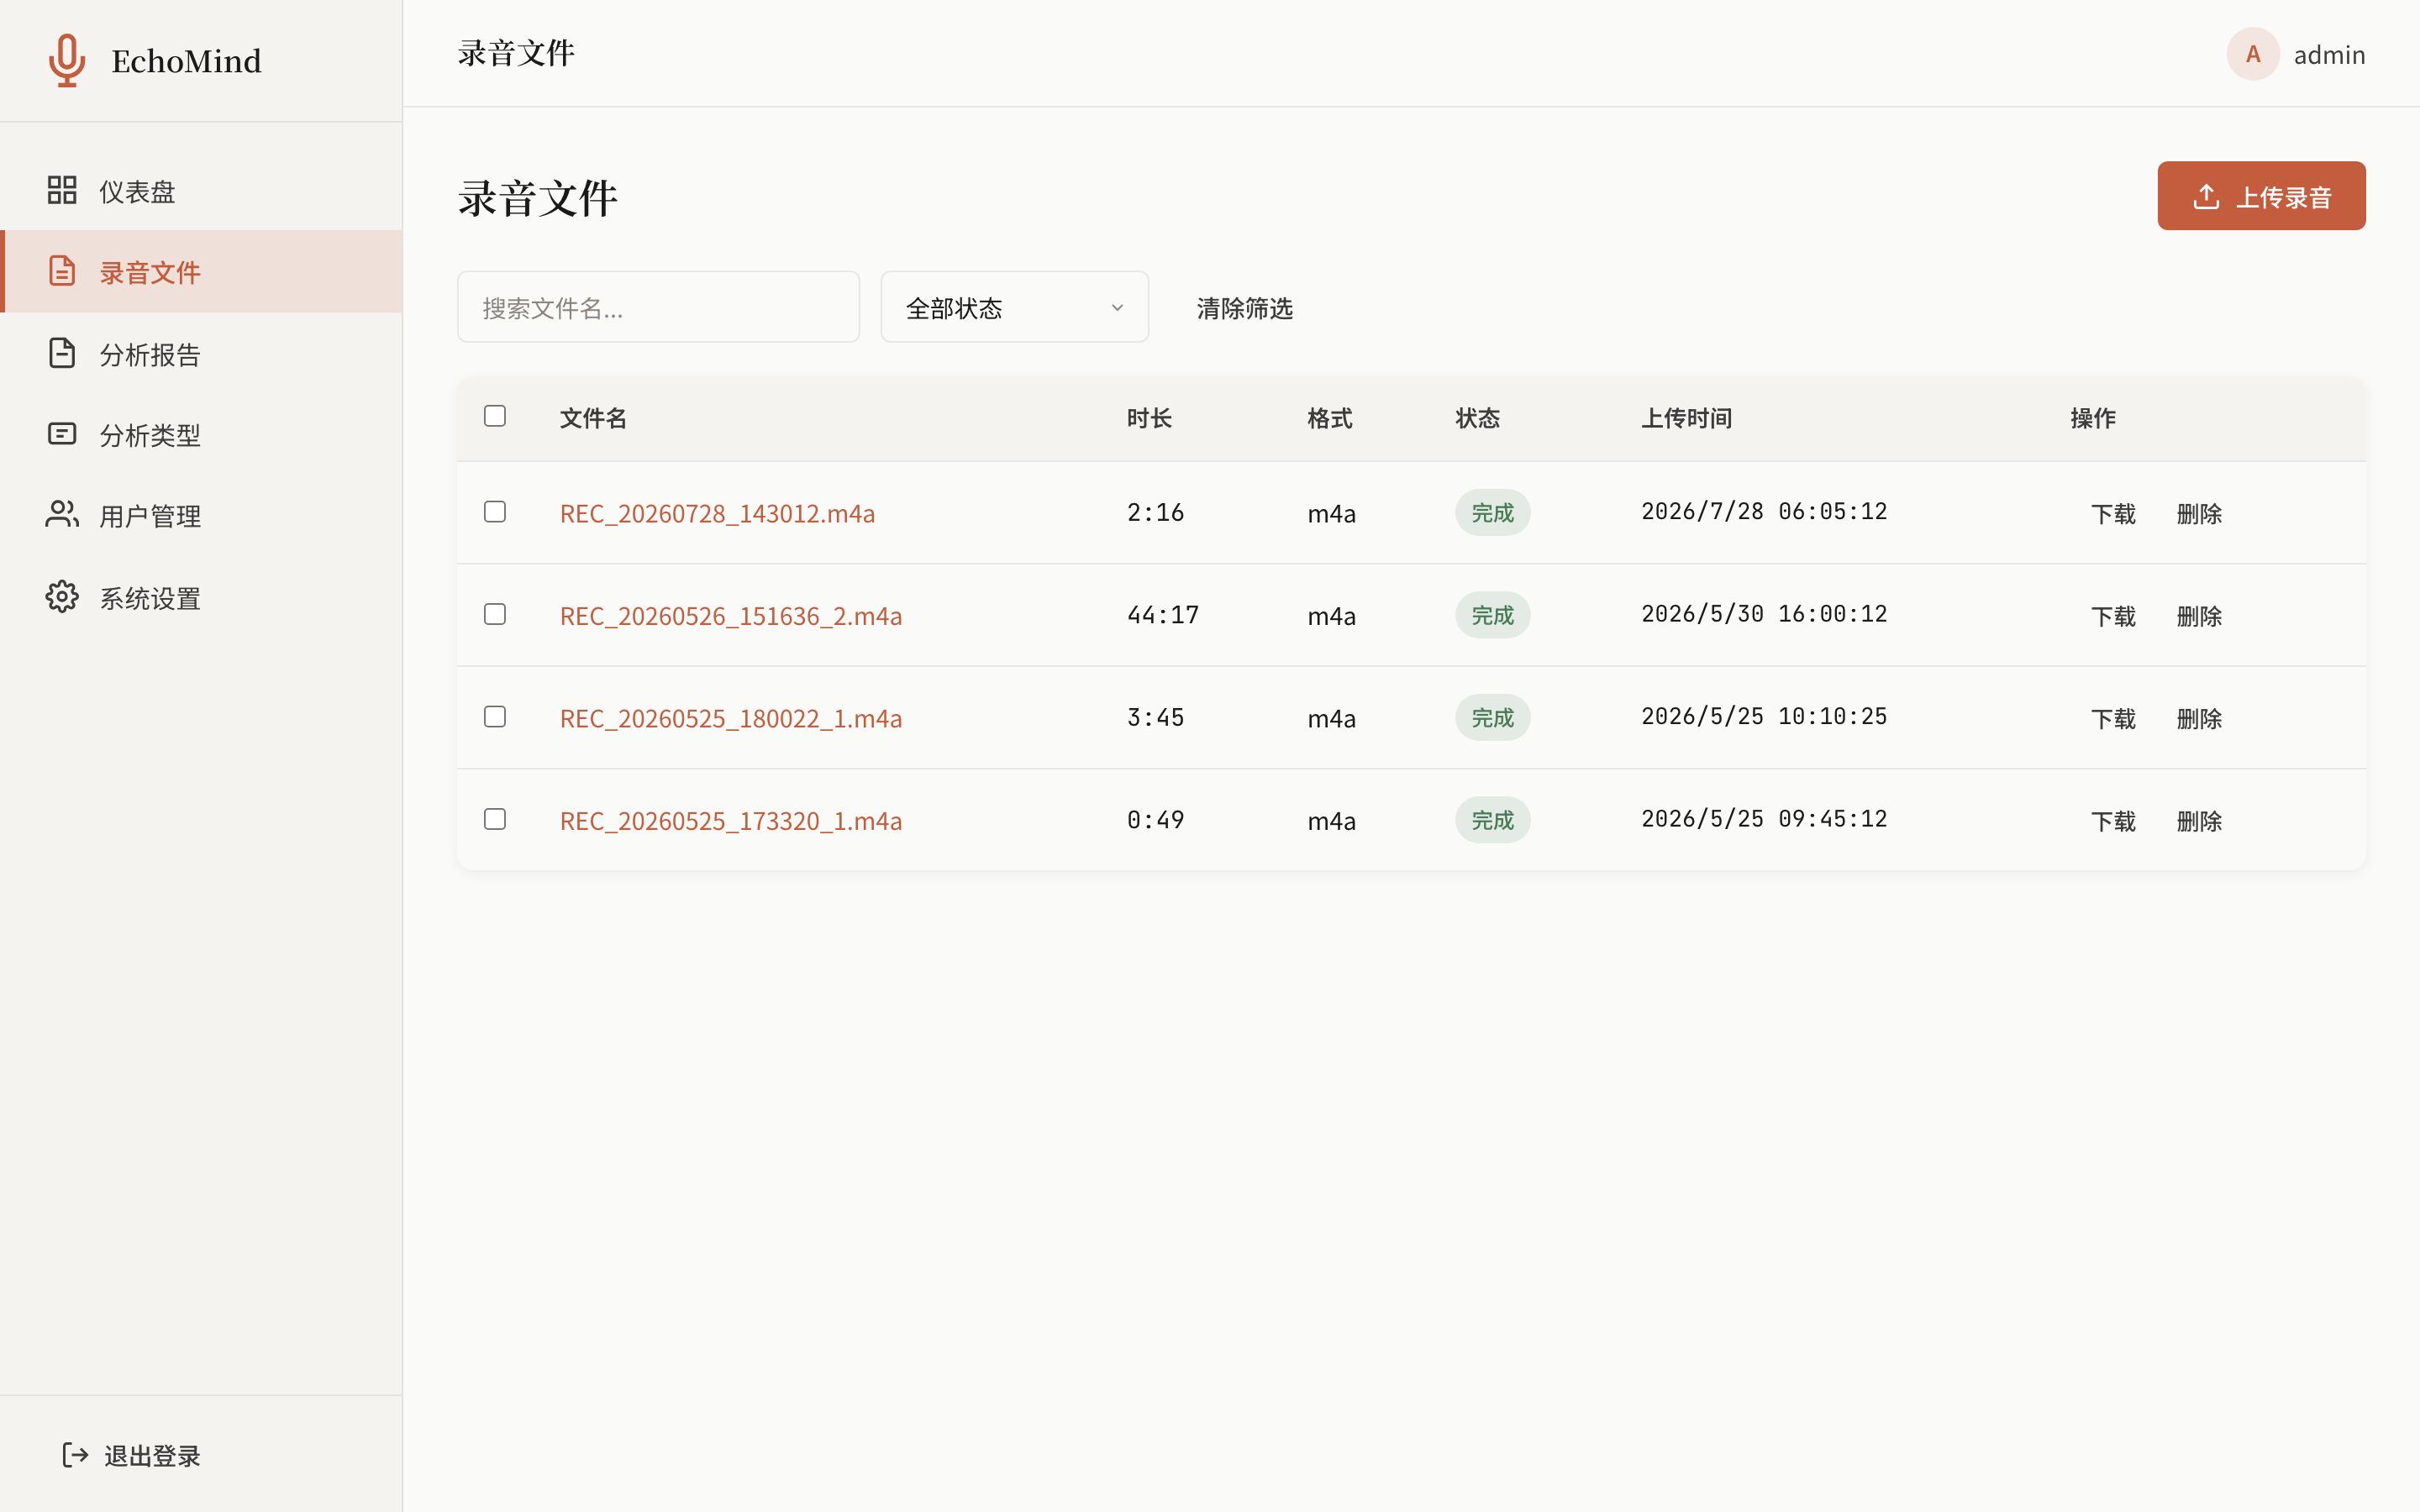Click the admin username label
Screen dimensions: 2420x1512
(2329, 55)
